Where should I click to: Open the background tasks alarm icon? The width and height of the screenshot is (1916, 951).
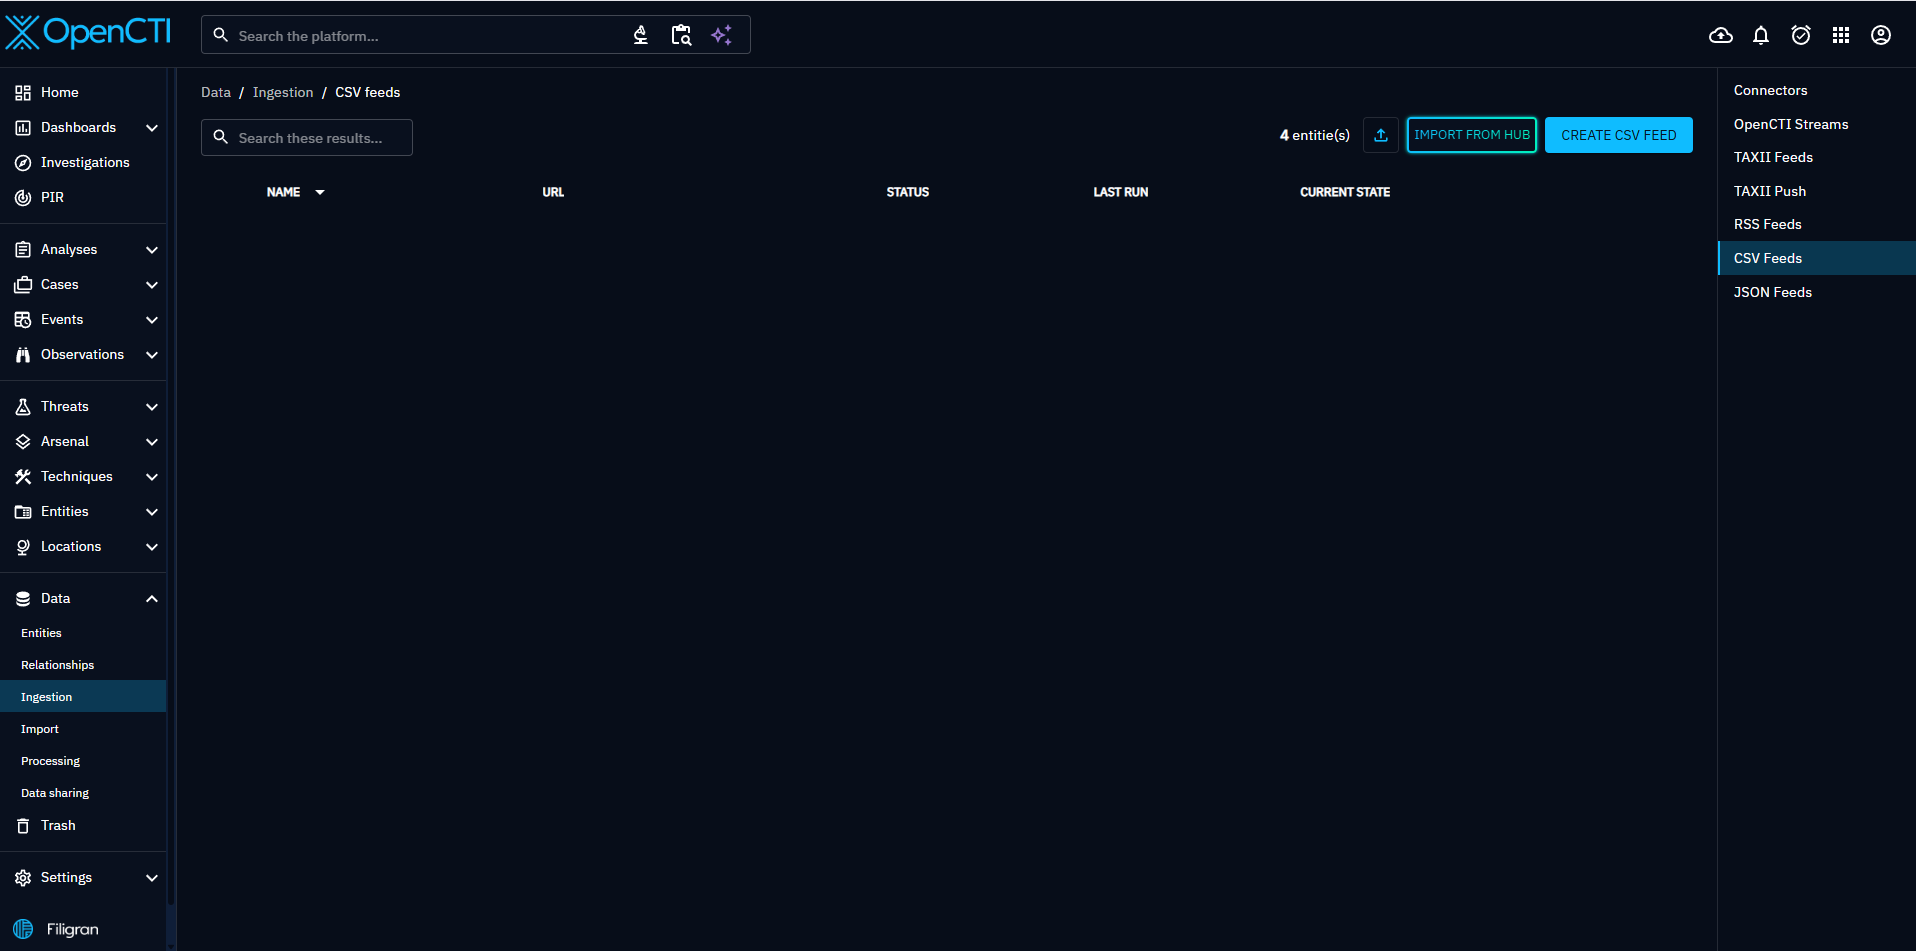(x=1801, y=35)
